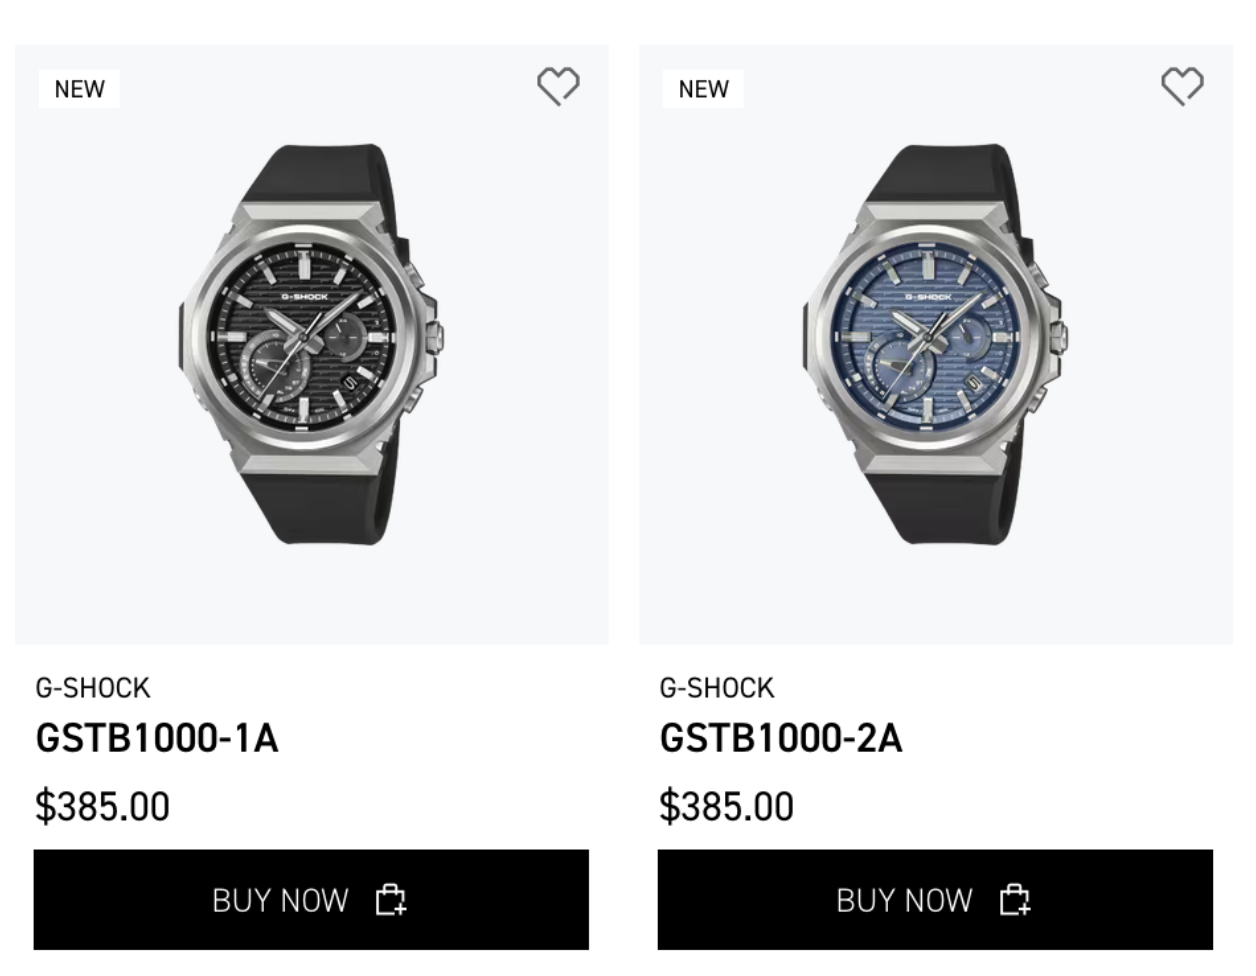Click shopping bag icon on GSTB1000-2A button
The width and height of the screenshot is (1256, 976).
pos(1015,900)
